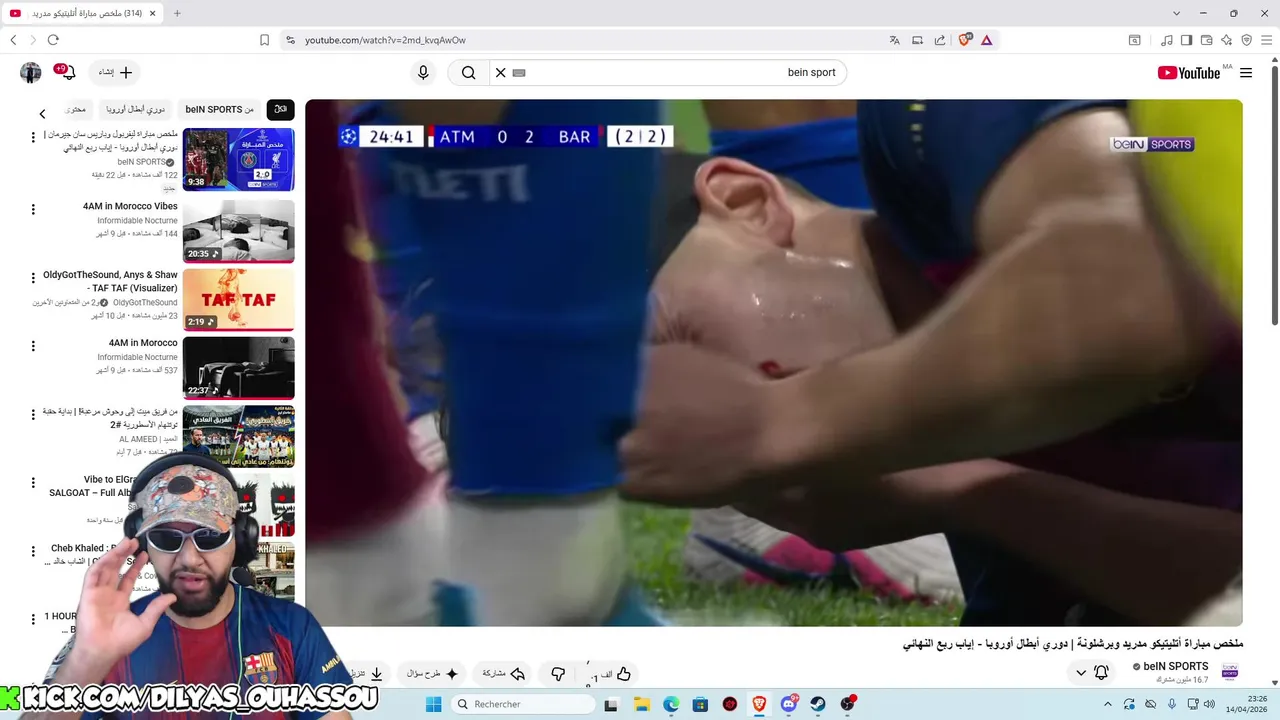Open File Explorer from the taskbar
This screenshot has height=720, width=1280.
coord(641,704)
